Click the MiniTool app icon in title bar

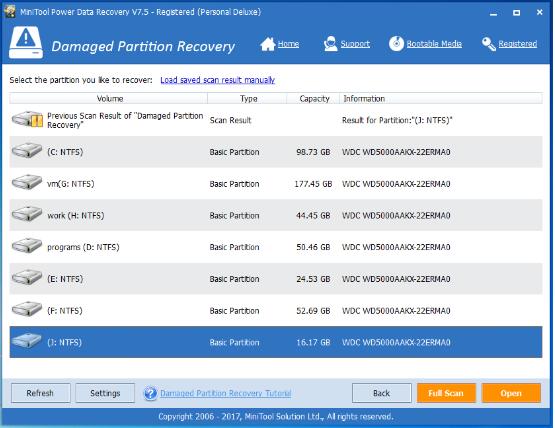pyautogui.click(x=10, y=12)
